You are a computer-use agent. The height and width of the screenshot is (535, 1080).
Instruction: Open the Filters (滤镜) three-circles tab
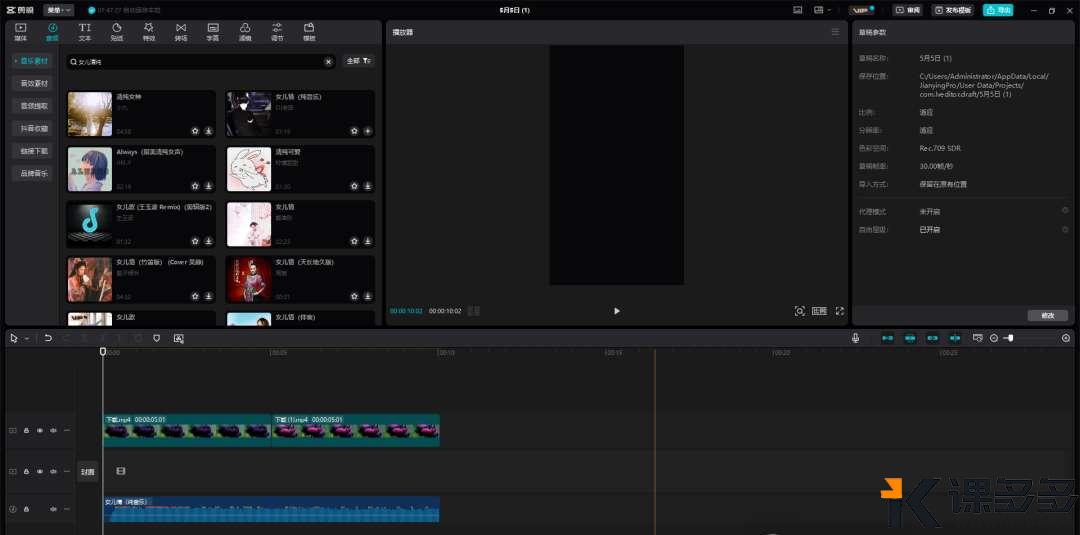point(245,32)
